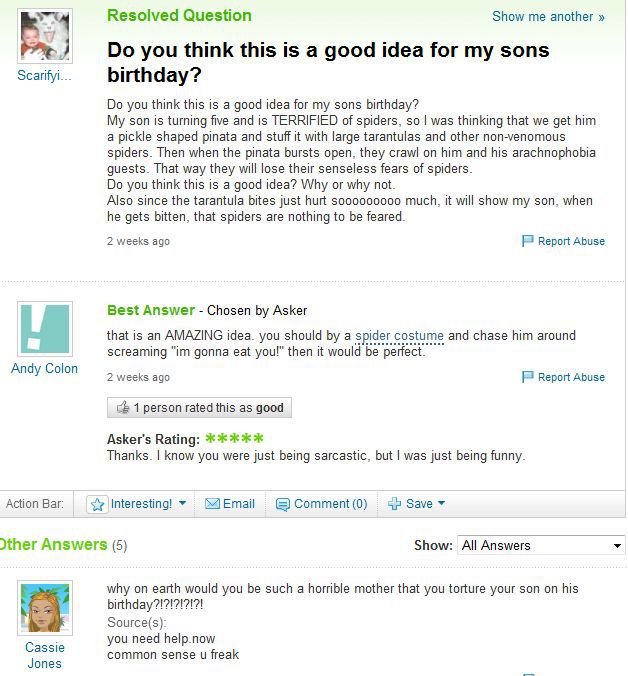
Task: Click the Comment speech bubble icon
Action: (283, 504)
